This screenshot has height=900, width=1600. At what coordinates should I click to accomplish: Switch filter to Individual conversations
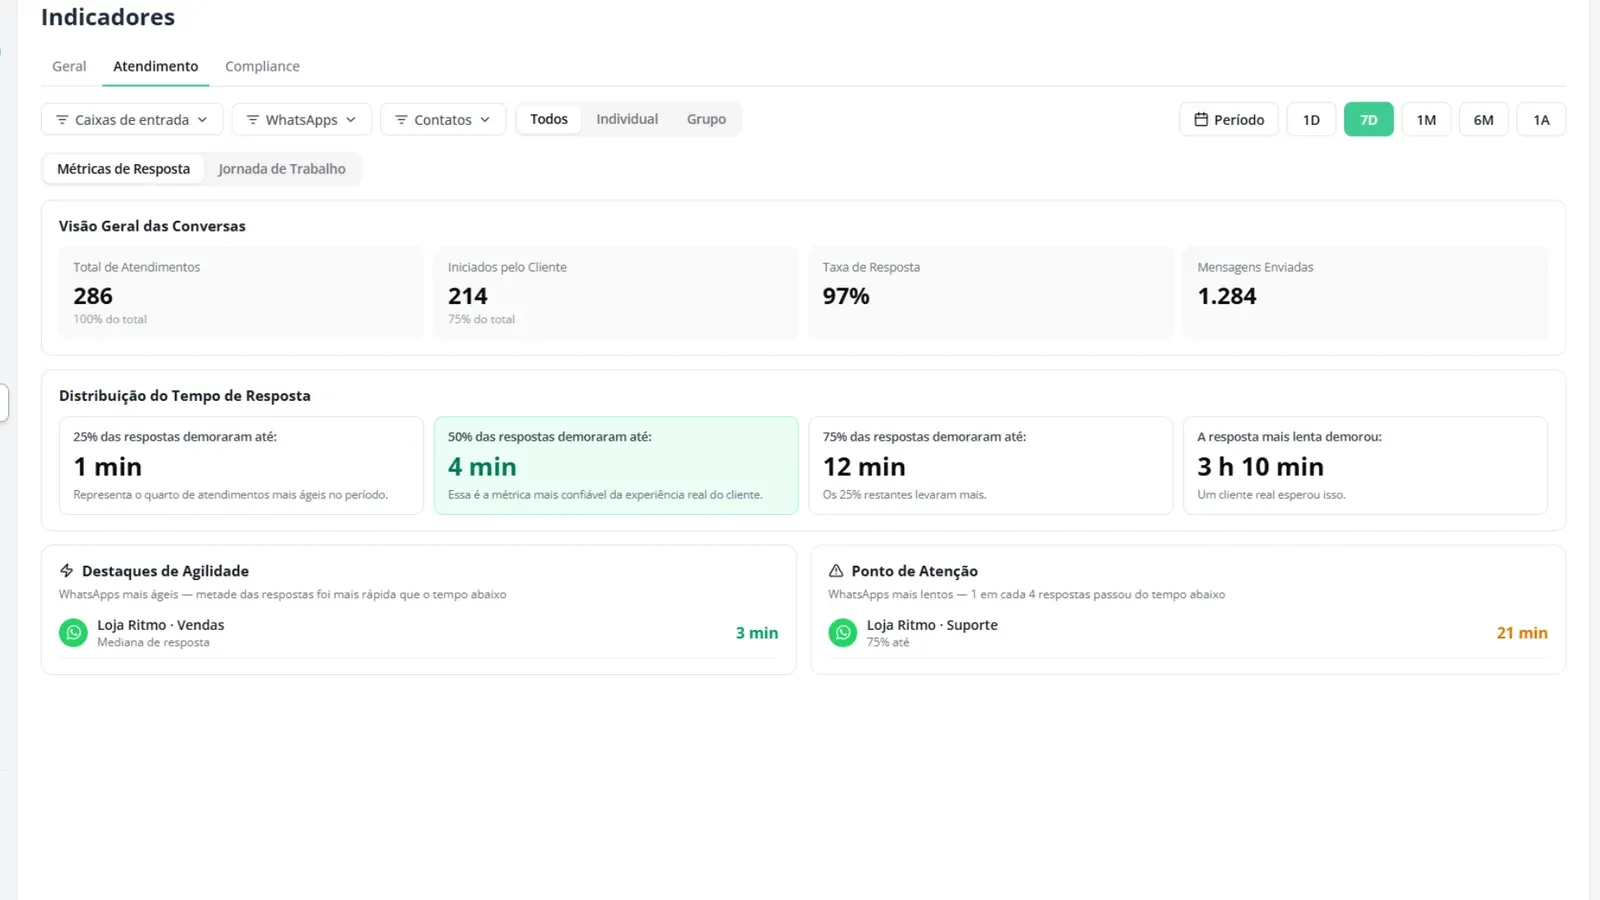coord(627,119)
